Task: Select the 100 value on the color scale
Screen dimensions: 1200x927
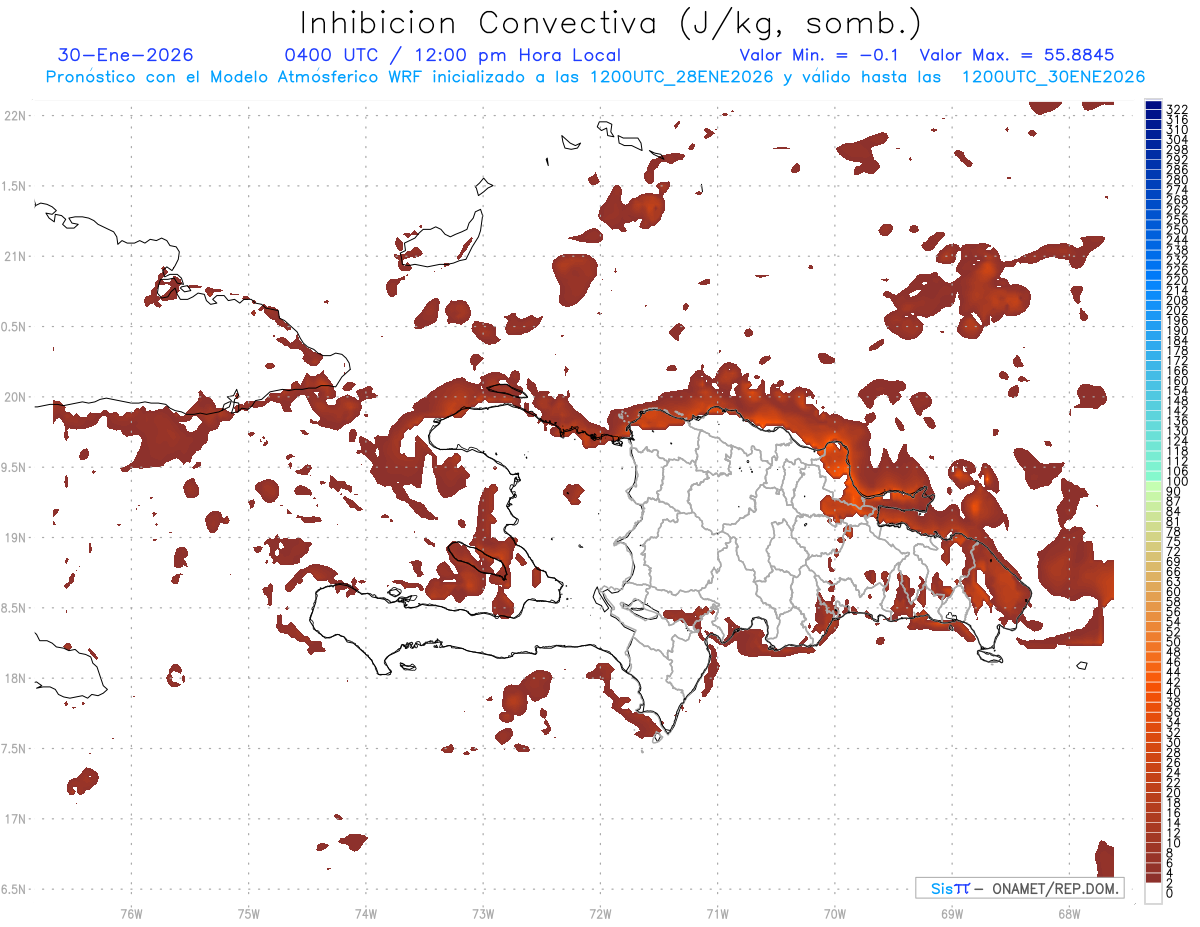Action: click(1175, 483)
